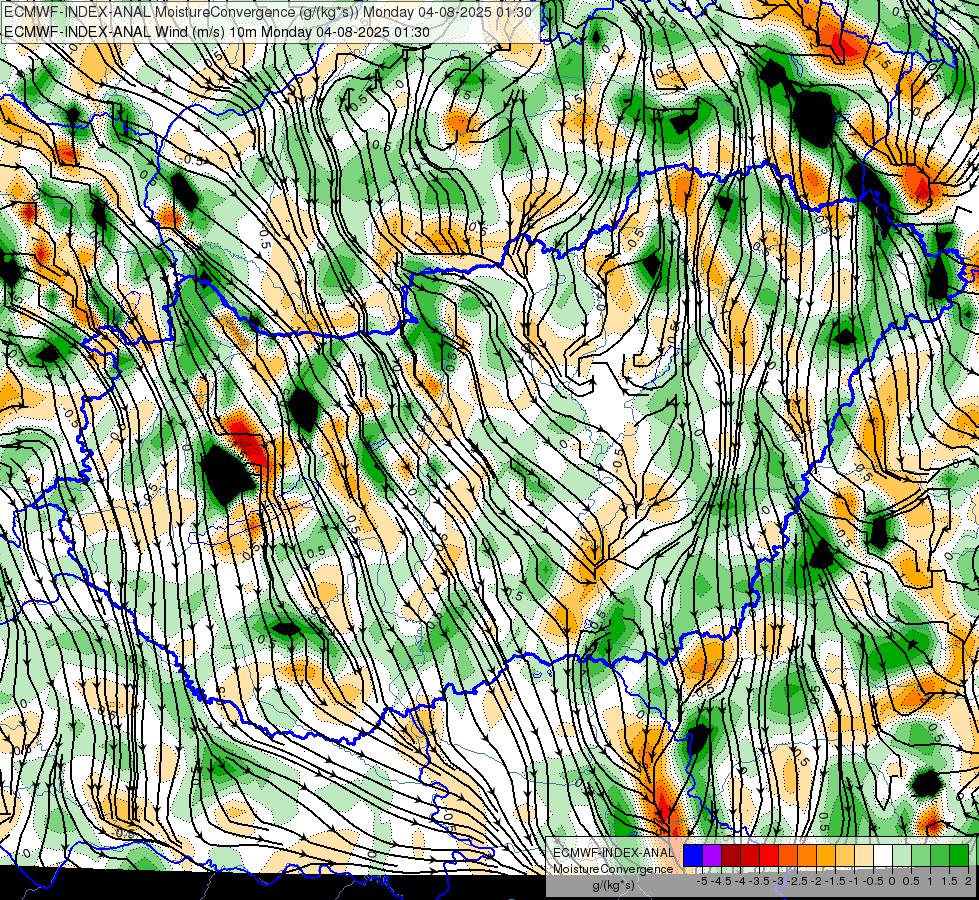This screenshot has height=900, width=979.
Task: Click the -3.5 tick label in the legend
Action: (760, 881)
